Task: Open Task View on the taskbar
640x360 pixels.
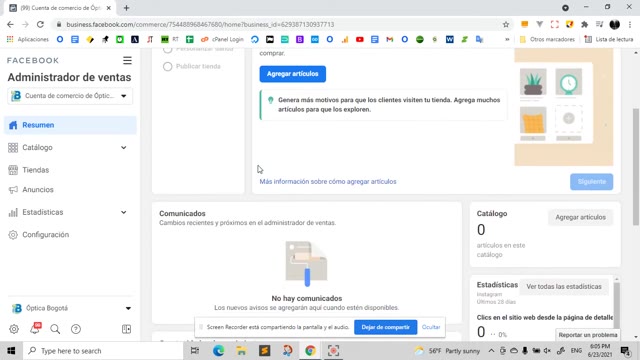Action: [x=195, y=351]
